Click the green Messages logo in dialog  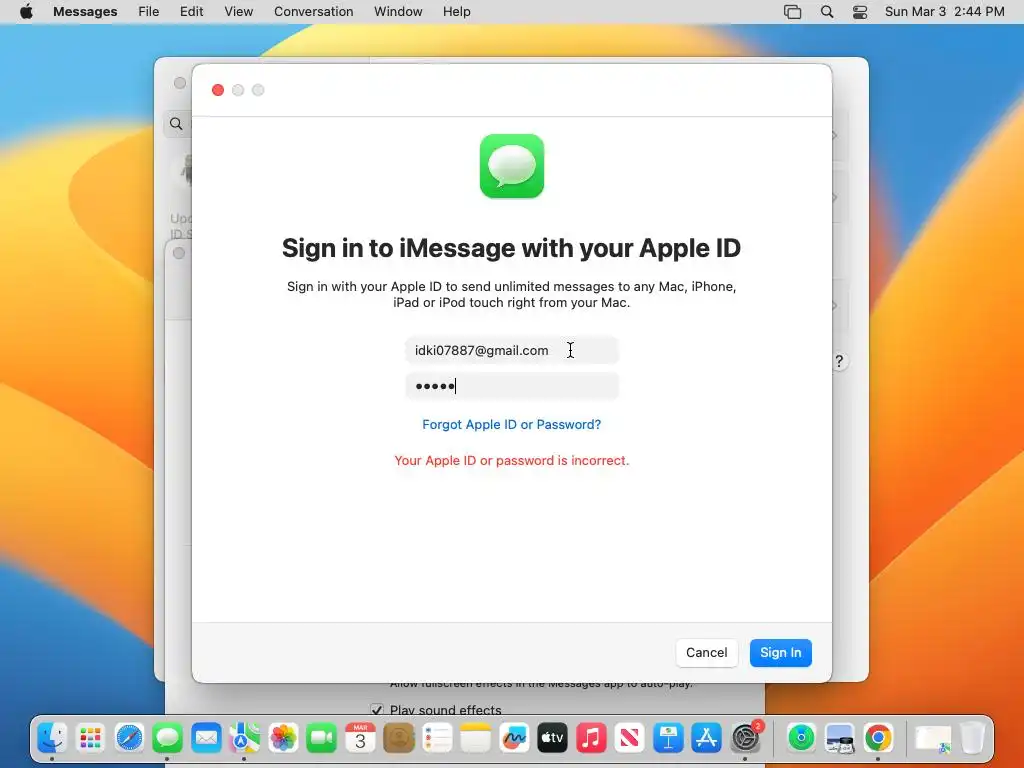[512, 166]
